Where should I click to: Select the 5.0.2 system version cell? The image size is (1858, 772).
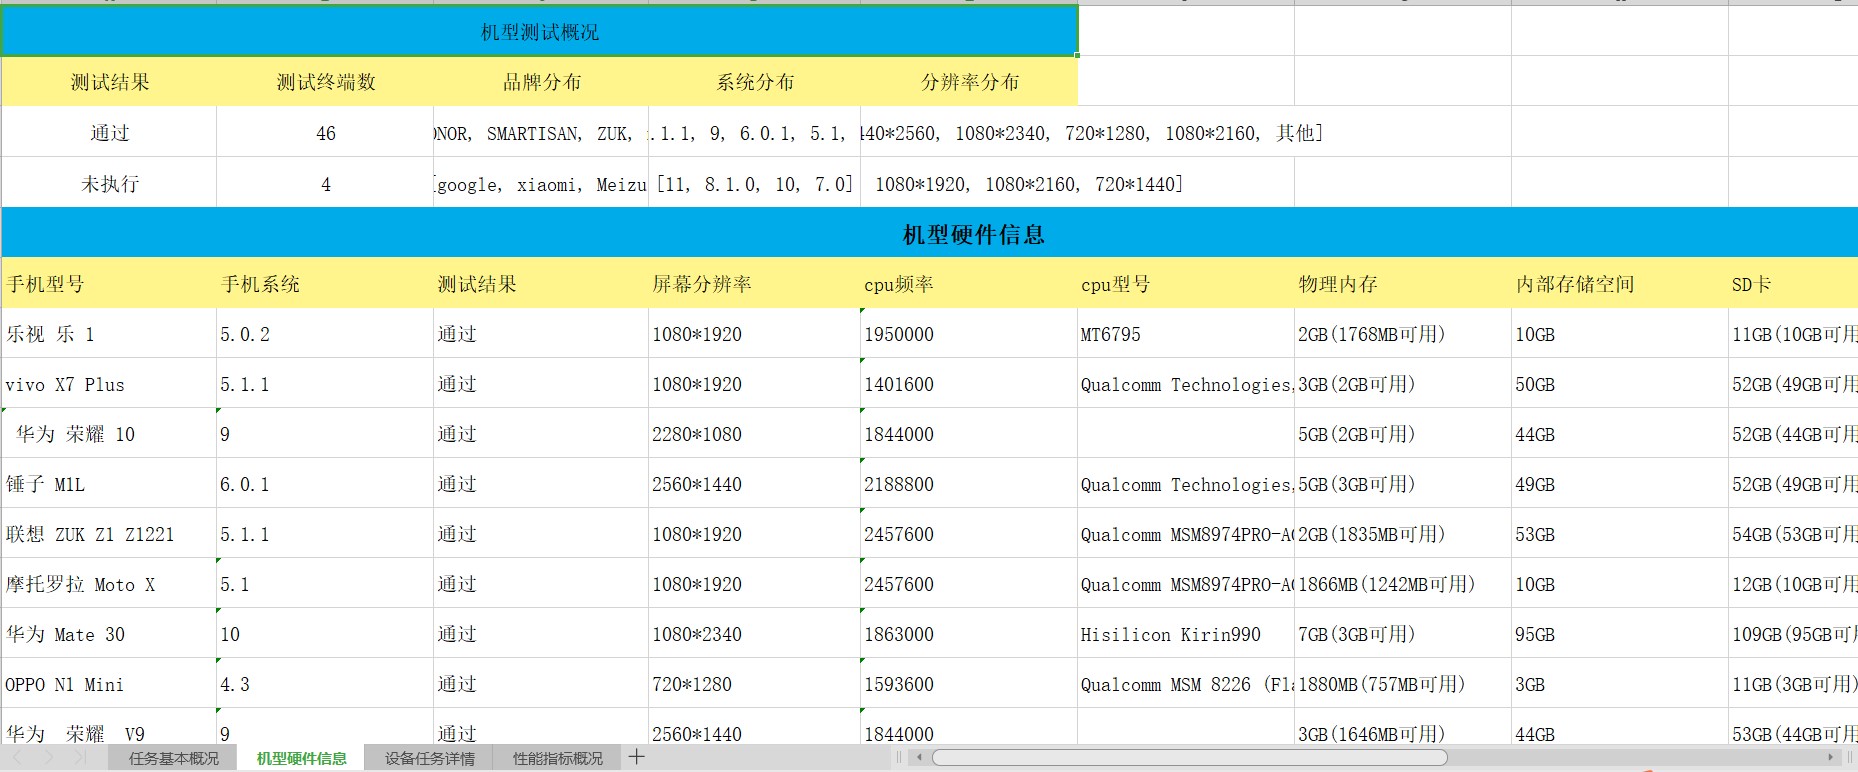[x=326, y=334]
